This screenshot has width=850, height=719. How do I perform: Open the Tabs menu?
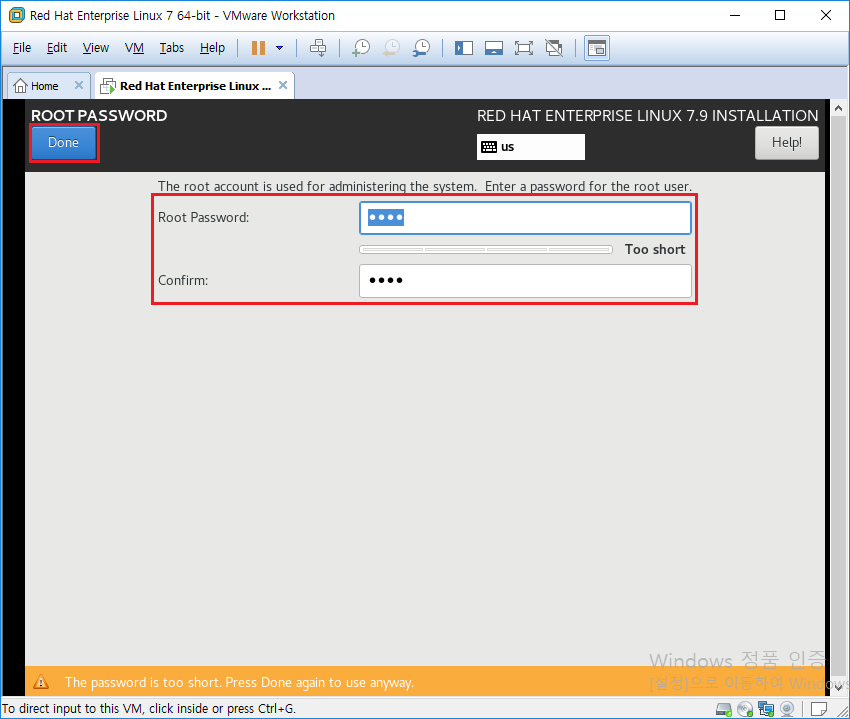(x=171, y=48)
